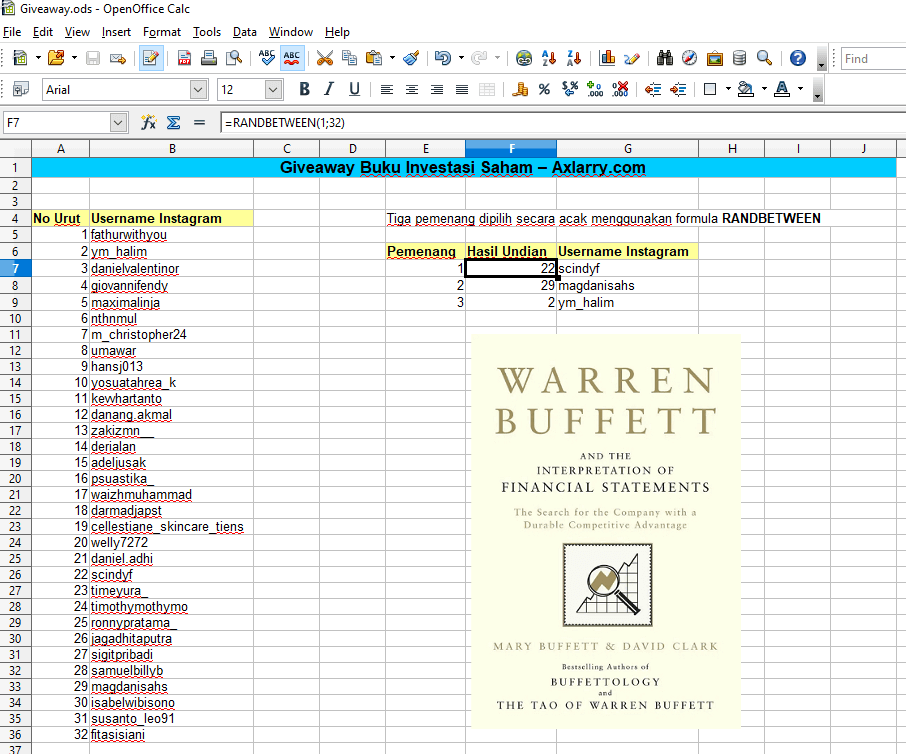906x754 pixels.
Task: Activate the Format Paintbrush
Action: pos(411,58)
